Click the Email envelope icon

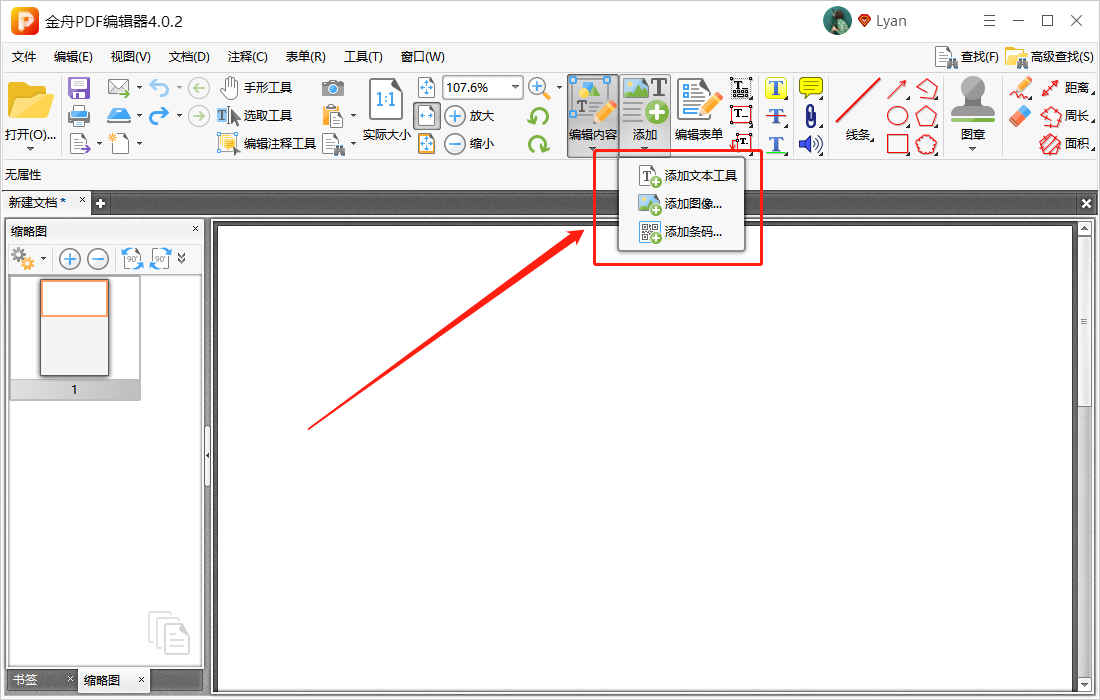click(119, 88)
